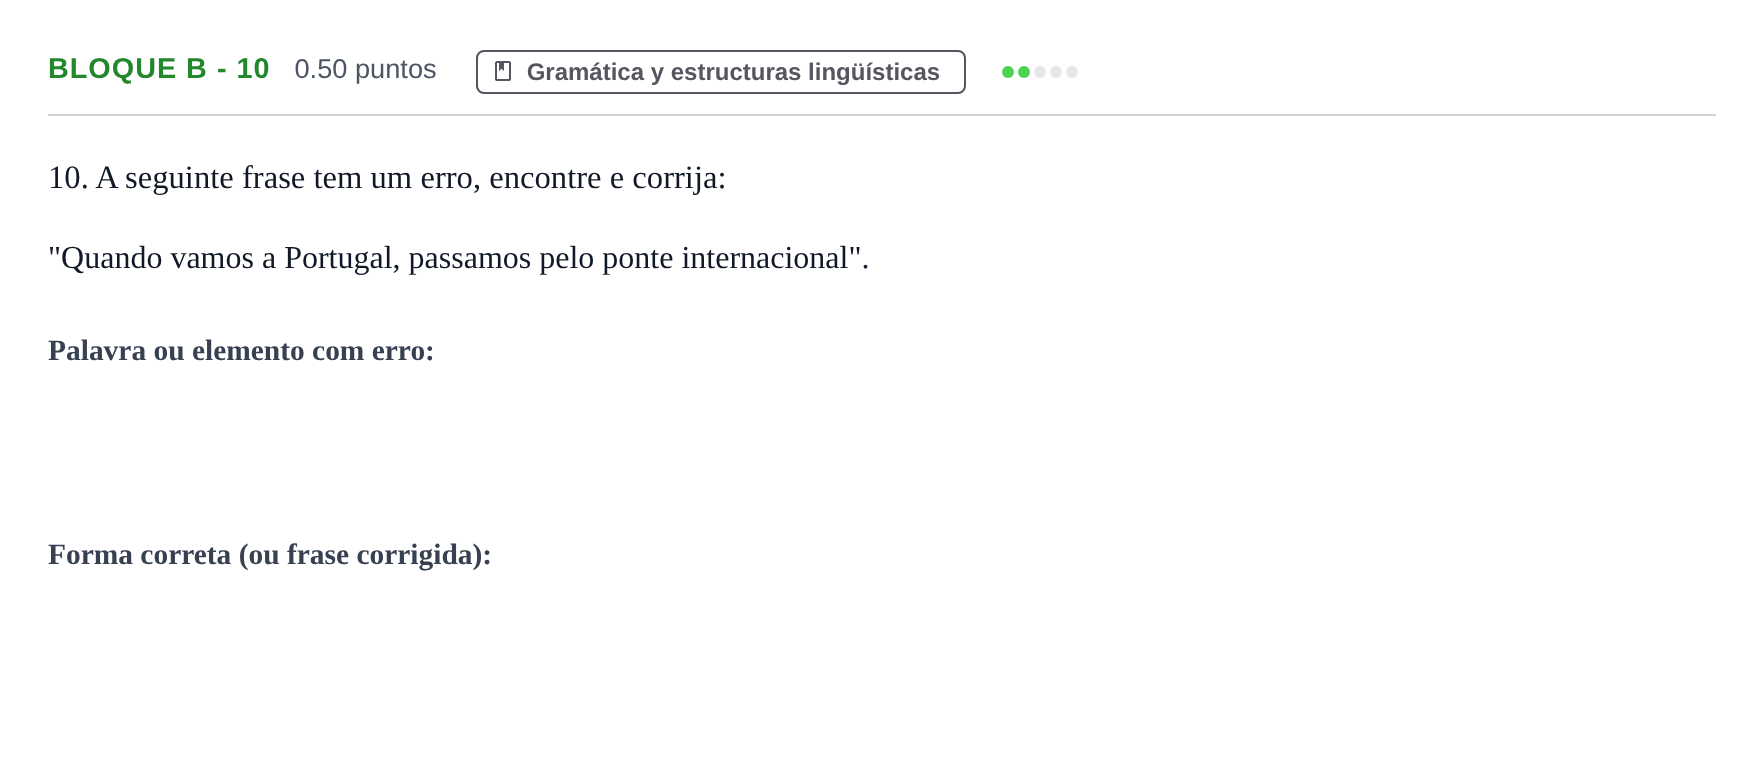Open the Gramática y estructuras lingüísticas tag
Image resolution: width=1764 pixels, height=758 pixels.
pos(721,72)
